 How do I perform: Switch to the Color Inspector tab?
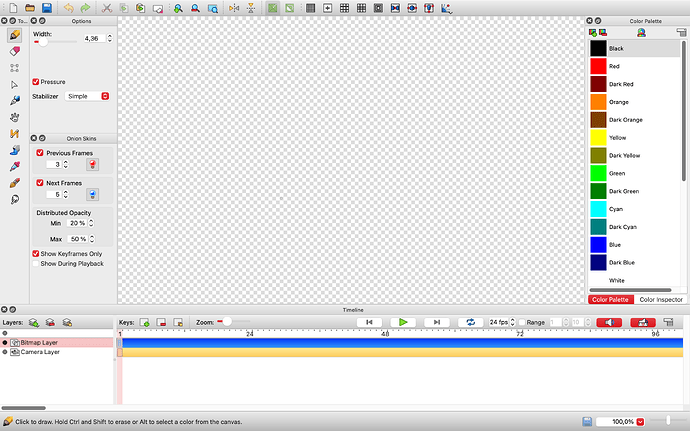pyautogui.click(x=660, y=299)
